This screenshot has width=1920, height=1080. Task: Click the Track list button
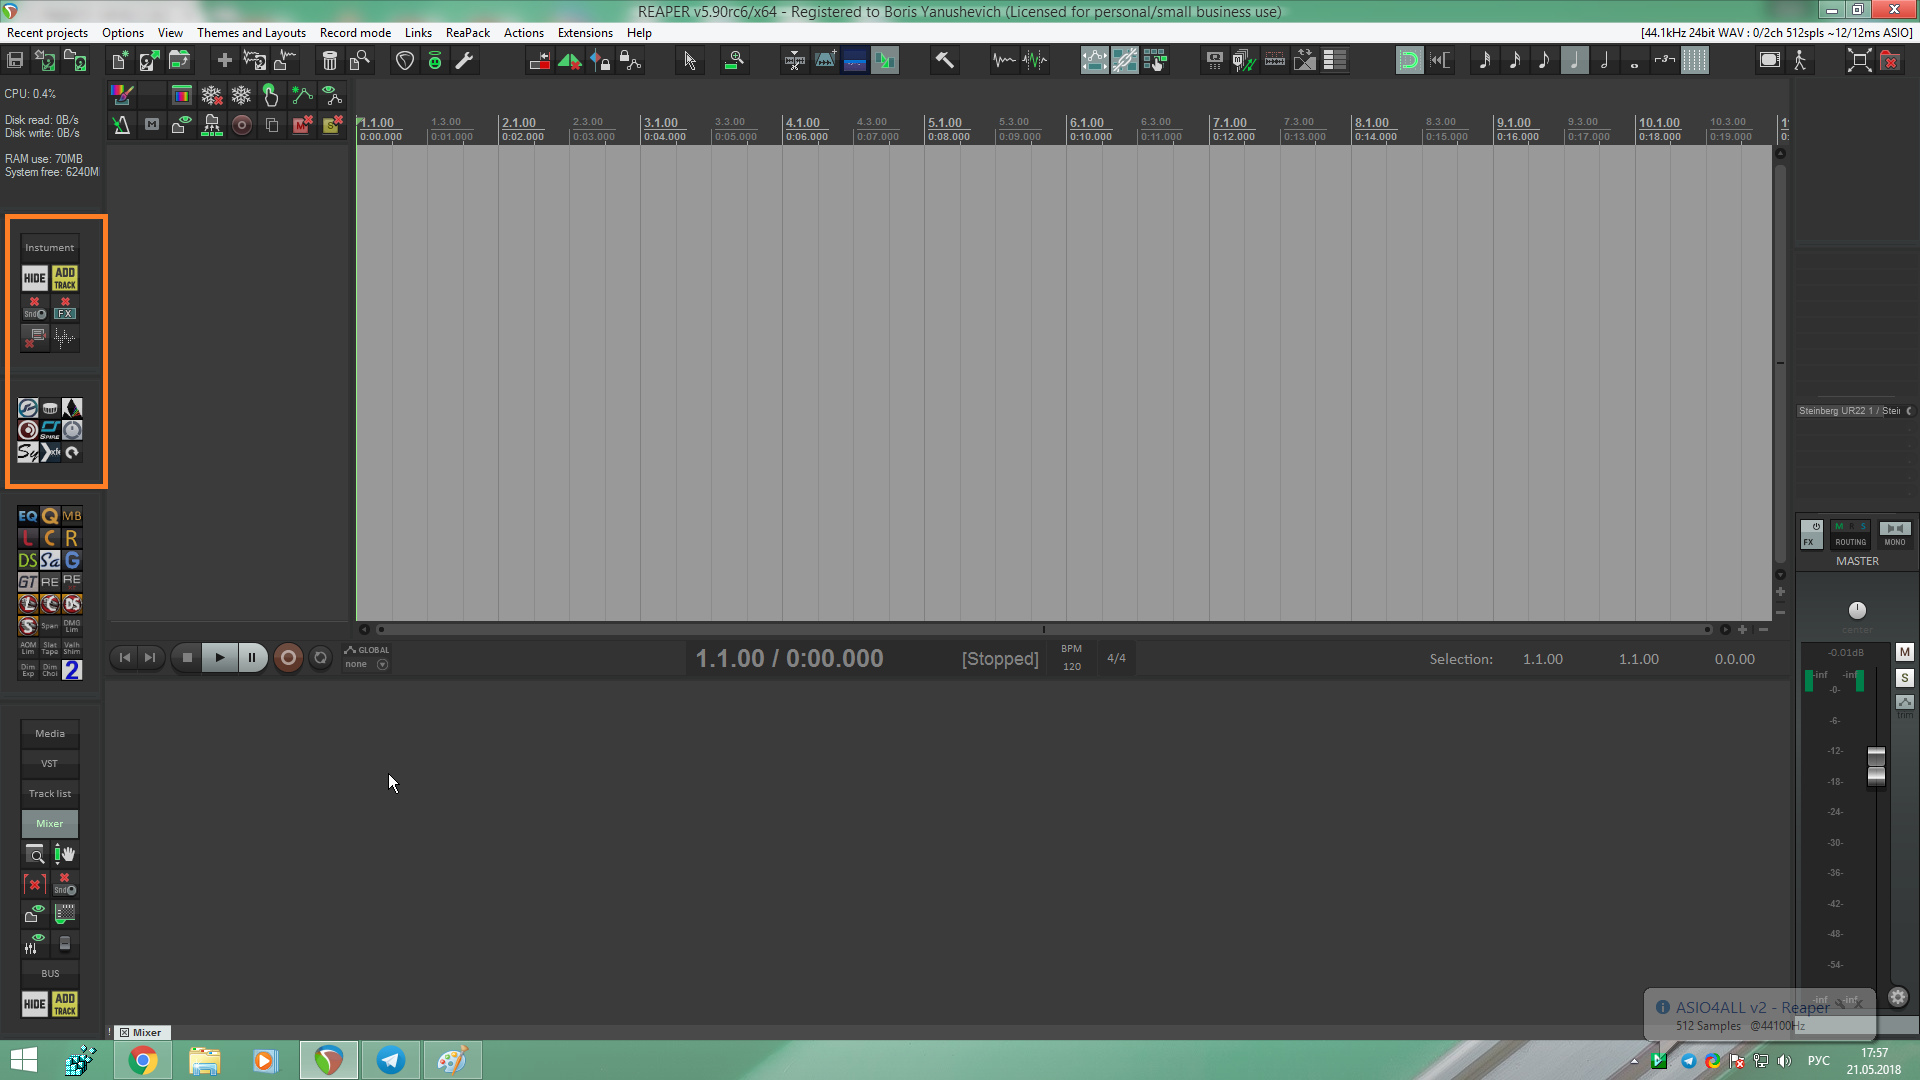click(50, 794)
